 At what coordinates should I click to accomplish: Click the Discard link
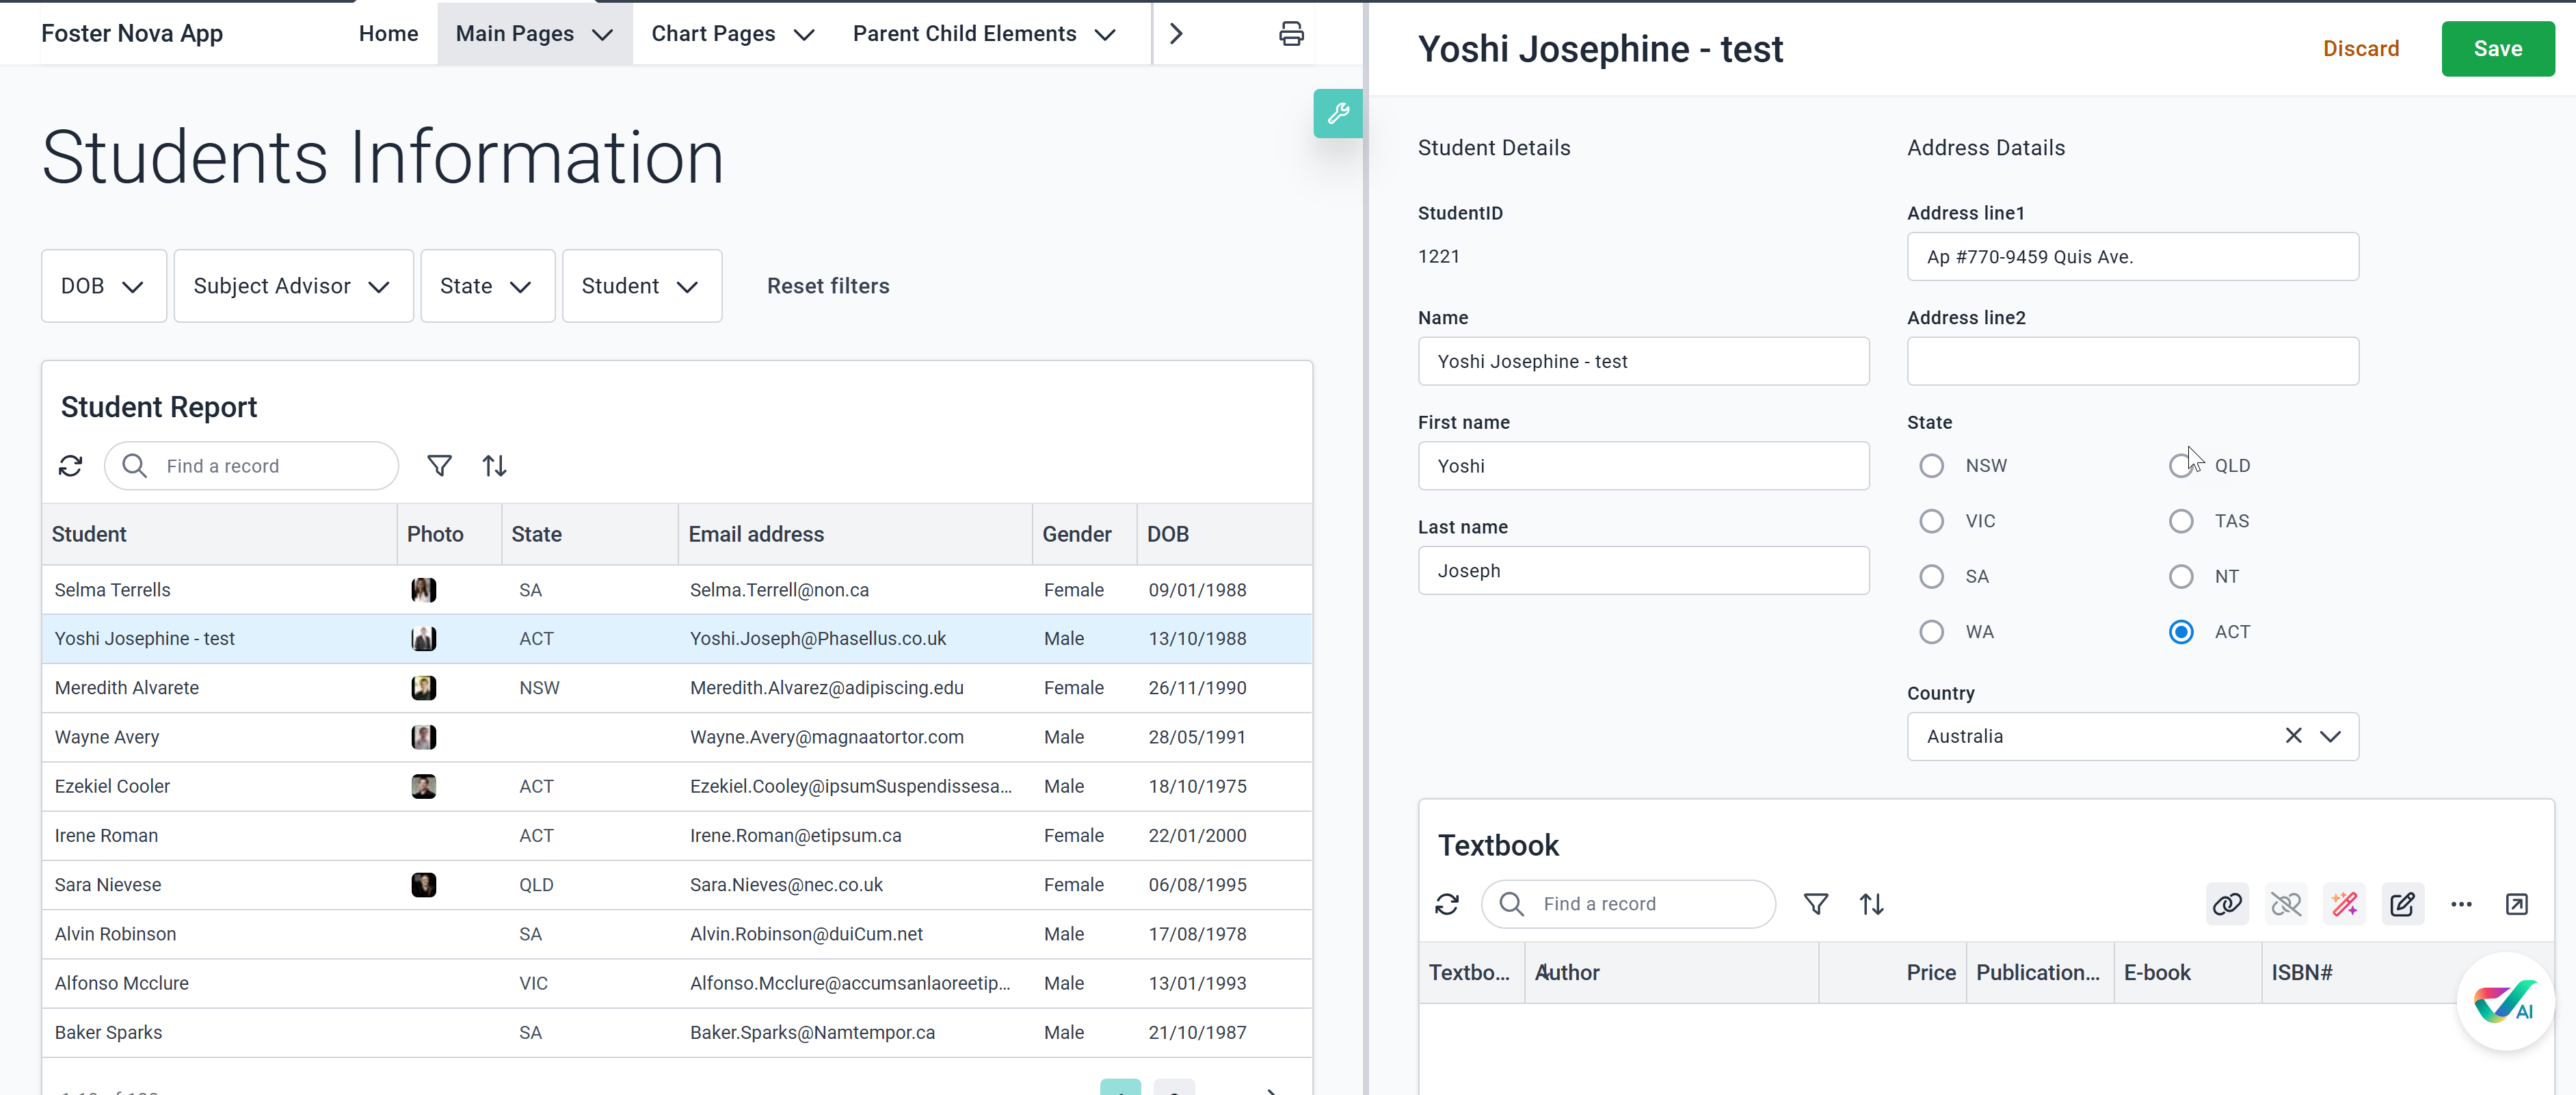point(2360,49)
